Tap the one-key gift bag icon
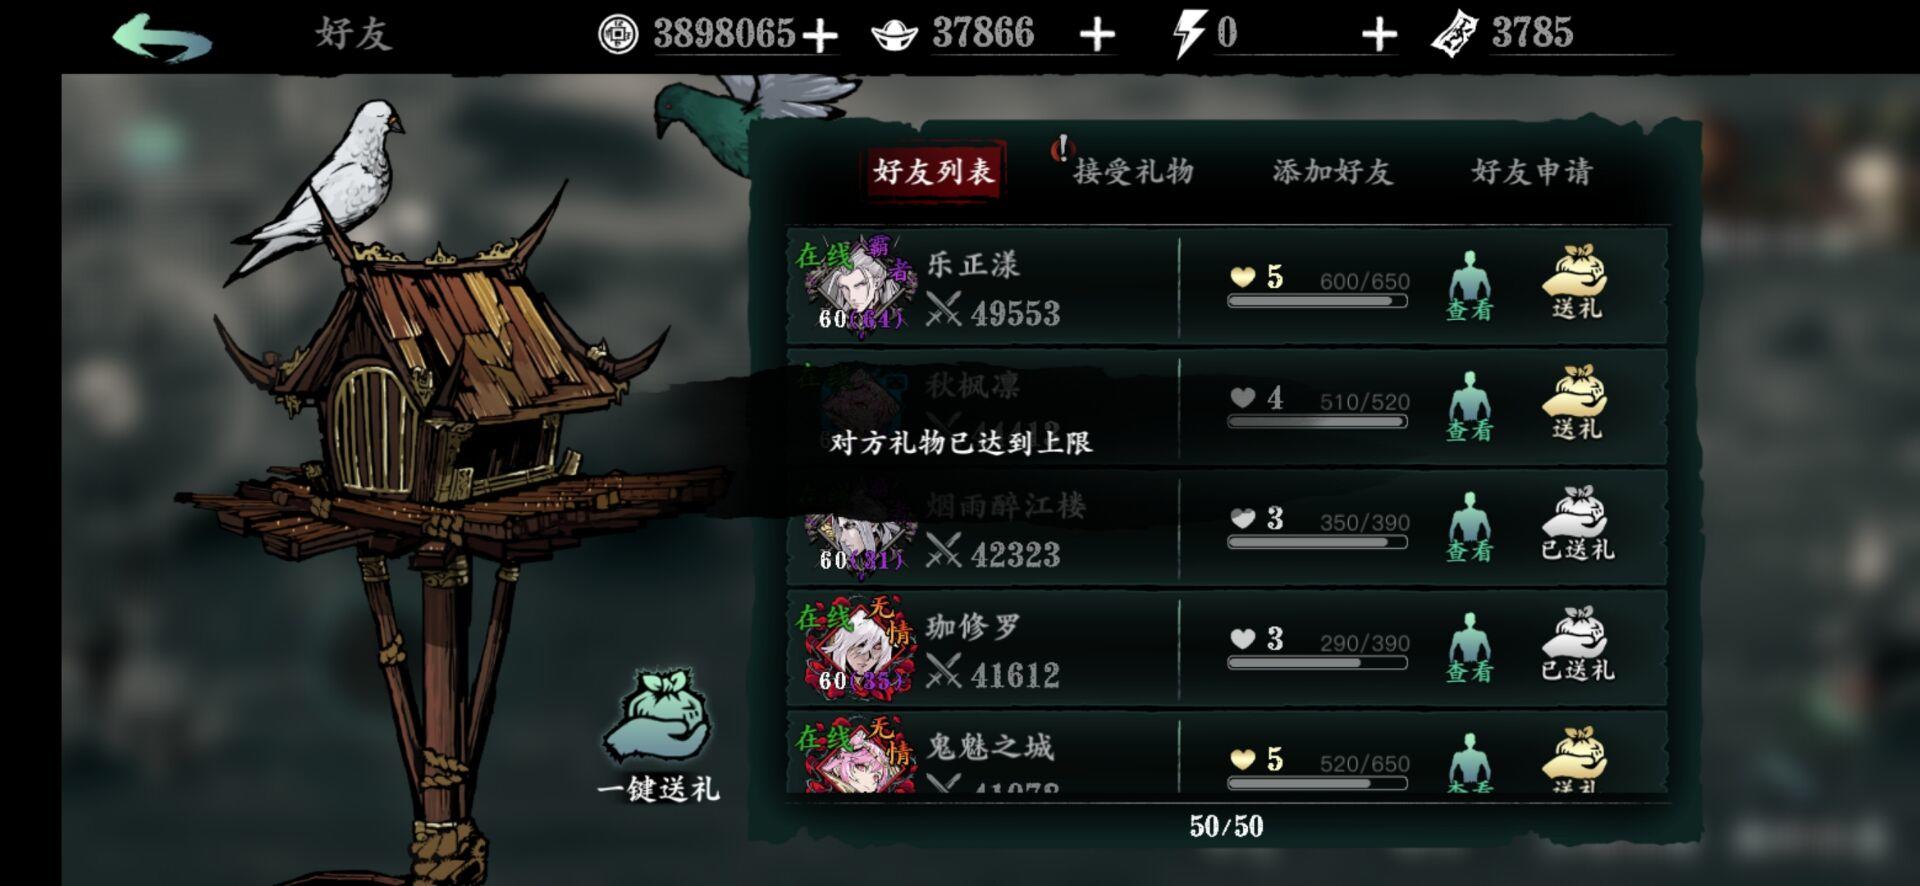The height and width of the screenshot is (886, 1920). [657, 720]
